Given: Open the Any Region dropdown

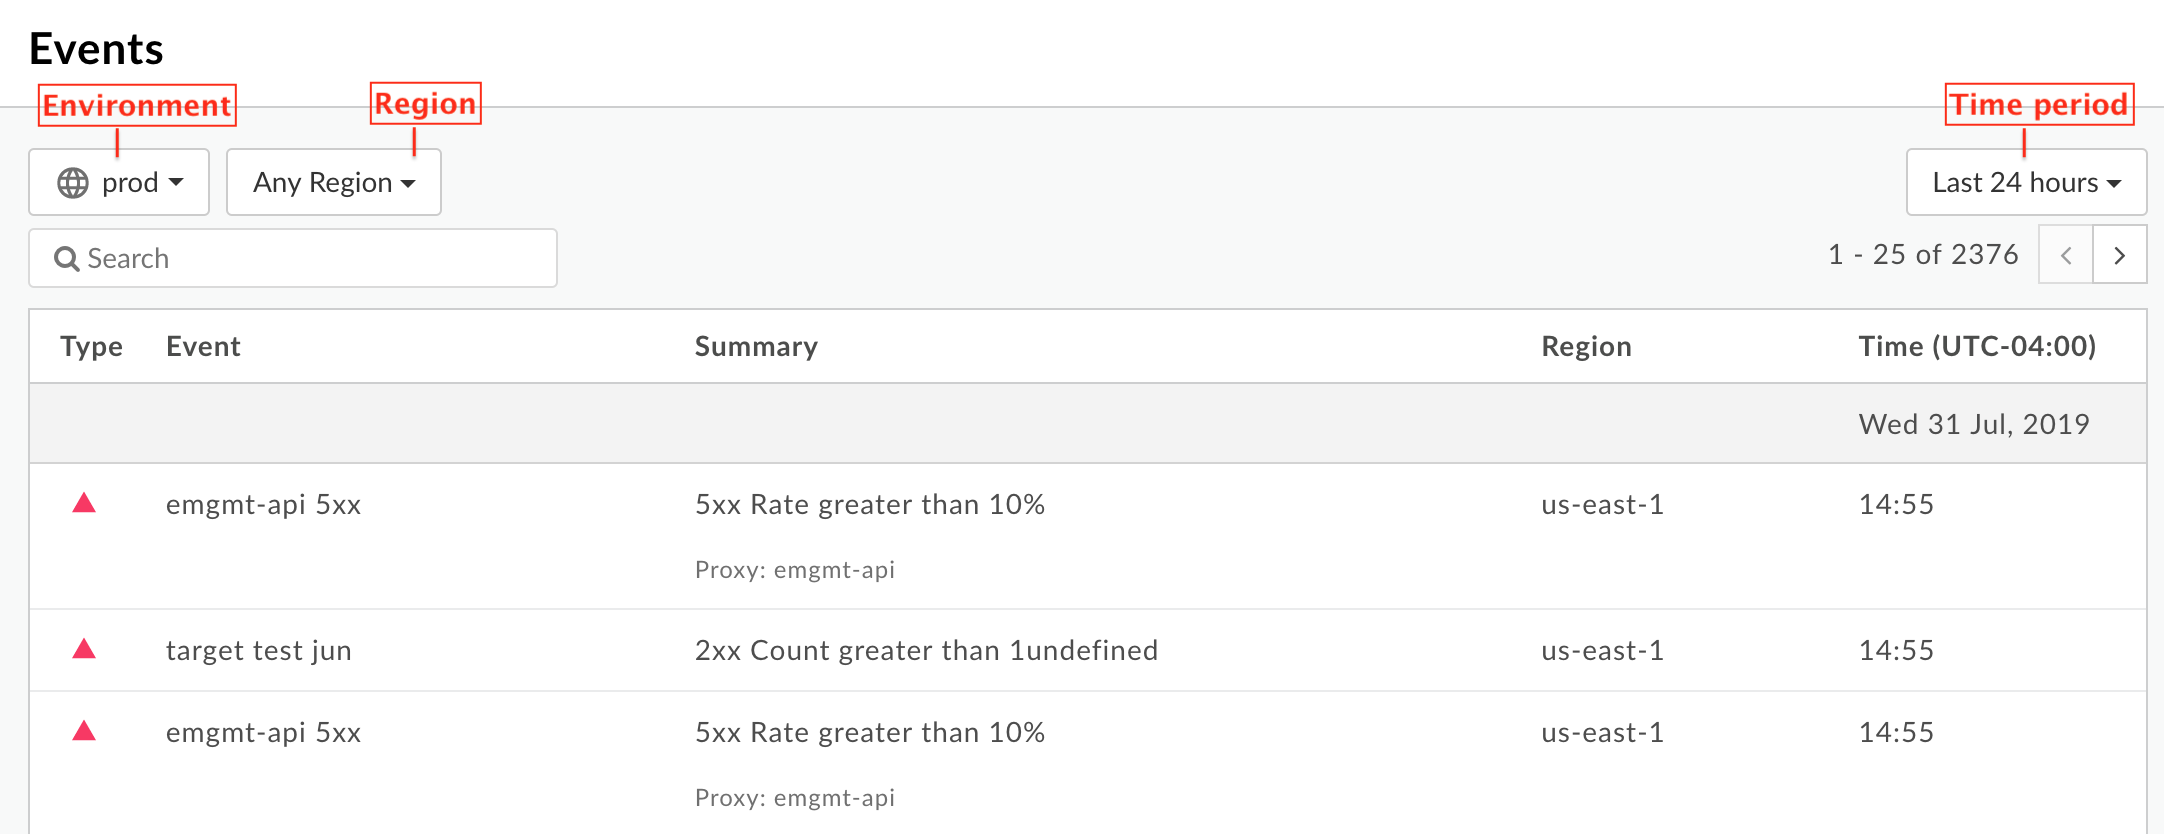Looking at the screenshot, I should (333, 182).
